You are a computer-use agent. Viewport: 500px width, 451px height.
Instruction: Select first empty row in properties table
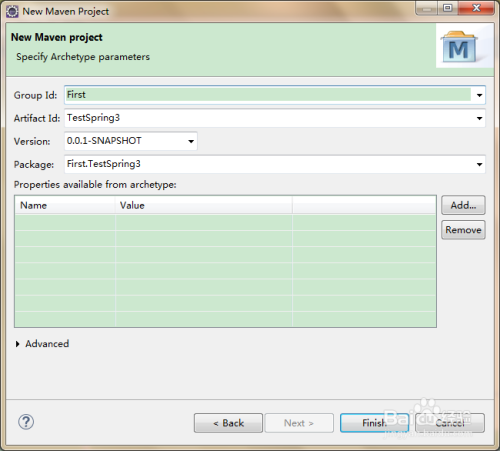point(226,222)
